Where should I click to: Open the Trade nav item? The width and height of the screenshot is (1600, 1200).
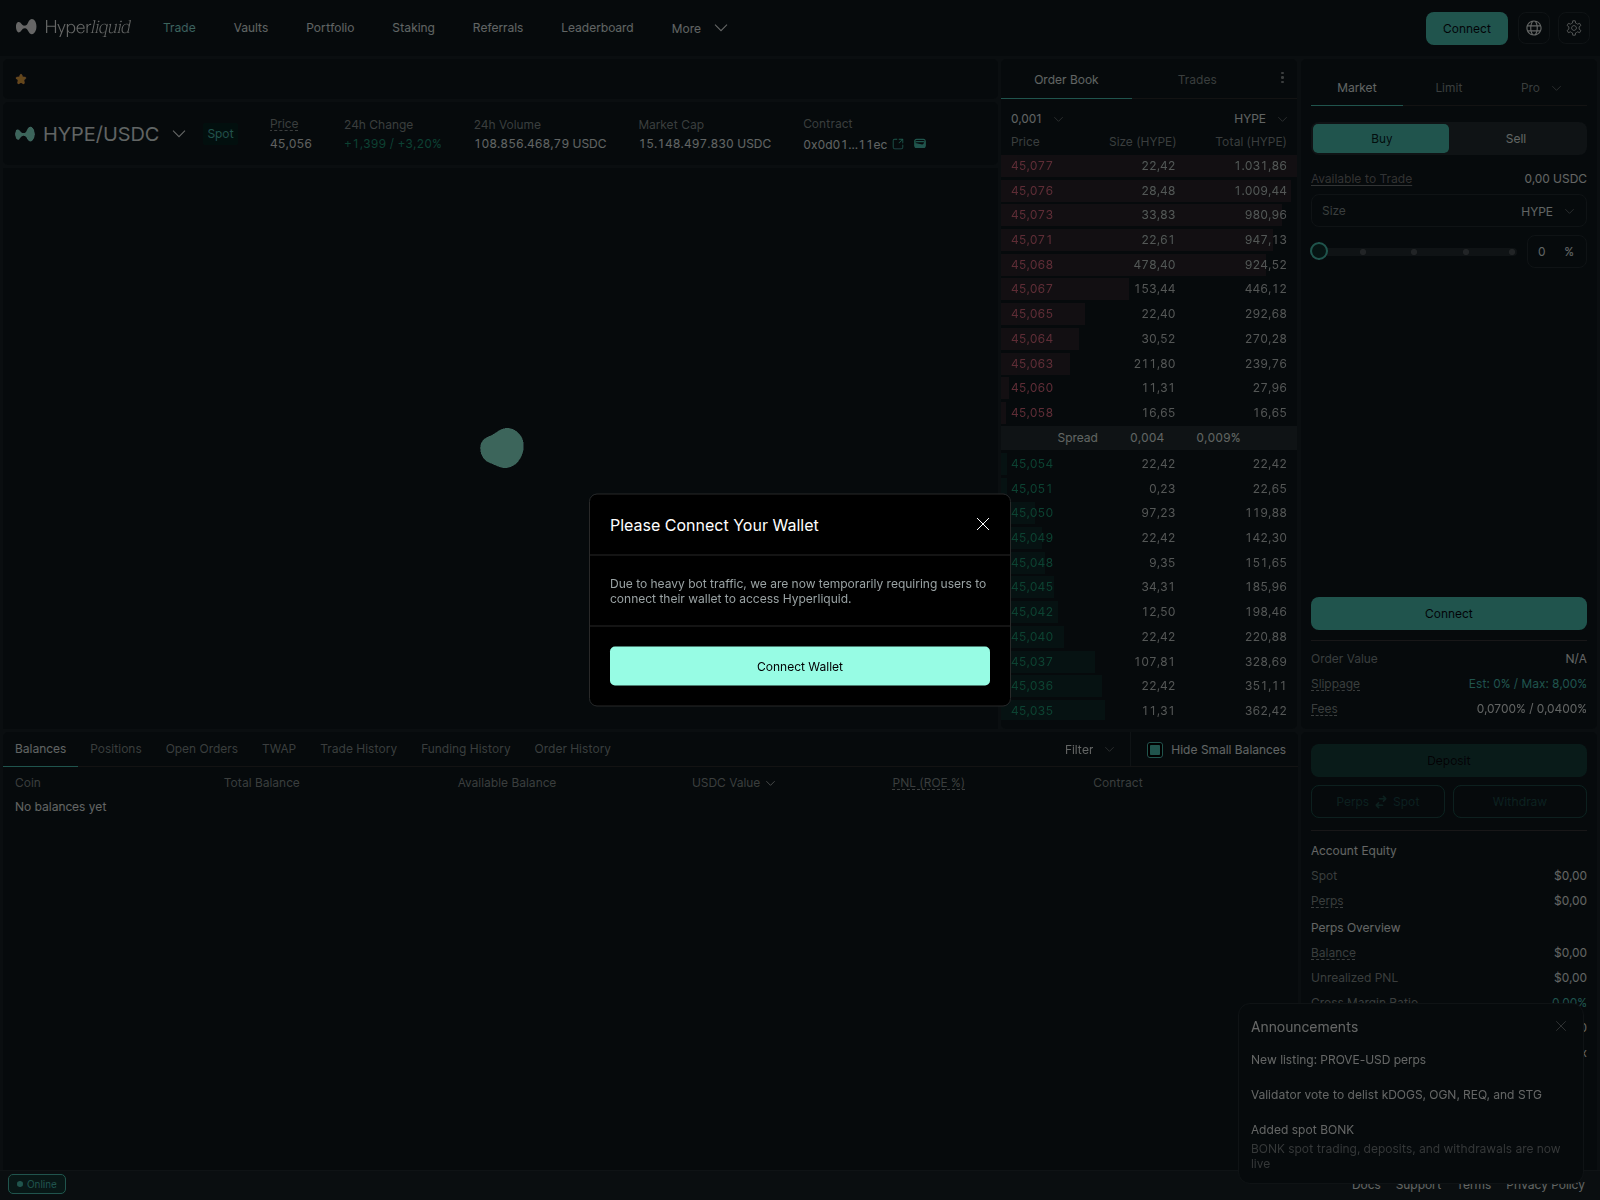(179, 28)
